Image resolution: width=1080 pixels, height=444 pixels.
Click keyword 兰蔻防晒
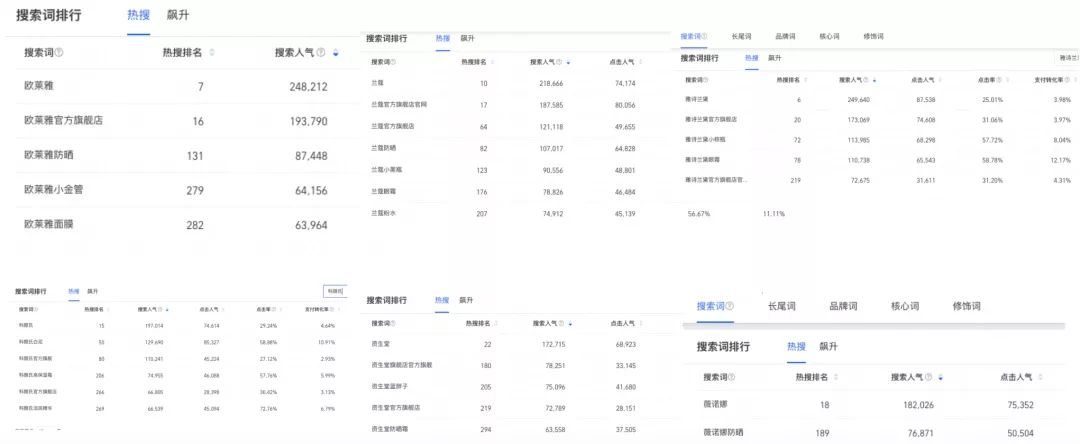(384, 148)
